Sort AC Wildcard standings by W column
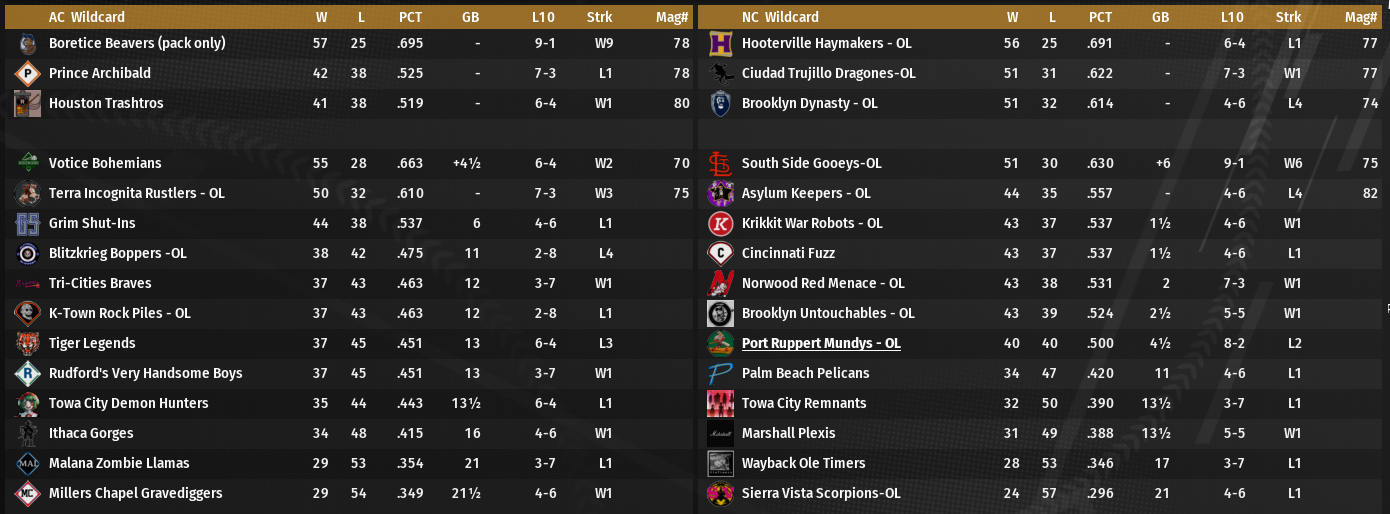The width and height of the screenshot is (1390, 514). pos(321,17)
